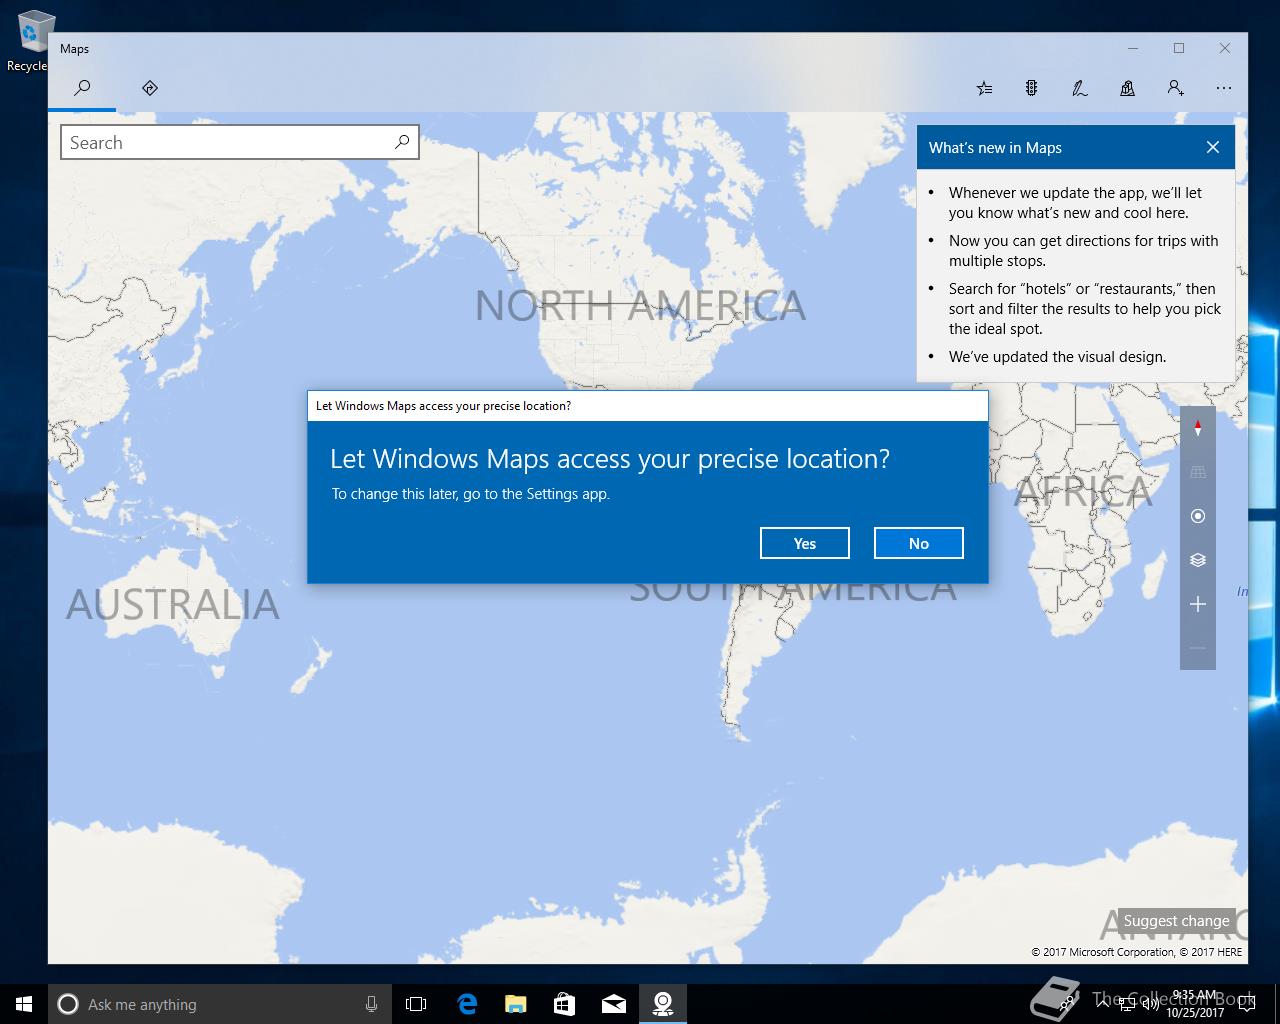This screenshot has height=1024, width=1280.
Task: Click Show my location target icon
Action: point(1198,516)
